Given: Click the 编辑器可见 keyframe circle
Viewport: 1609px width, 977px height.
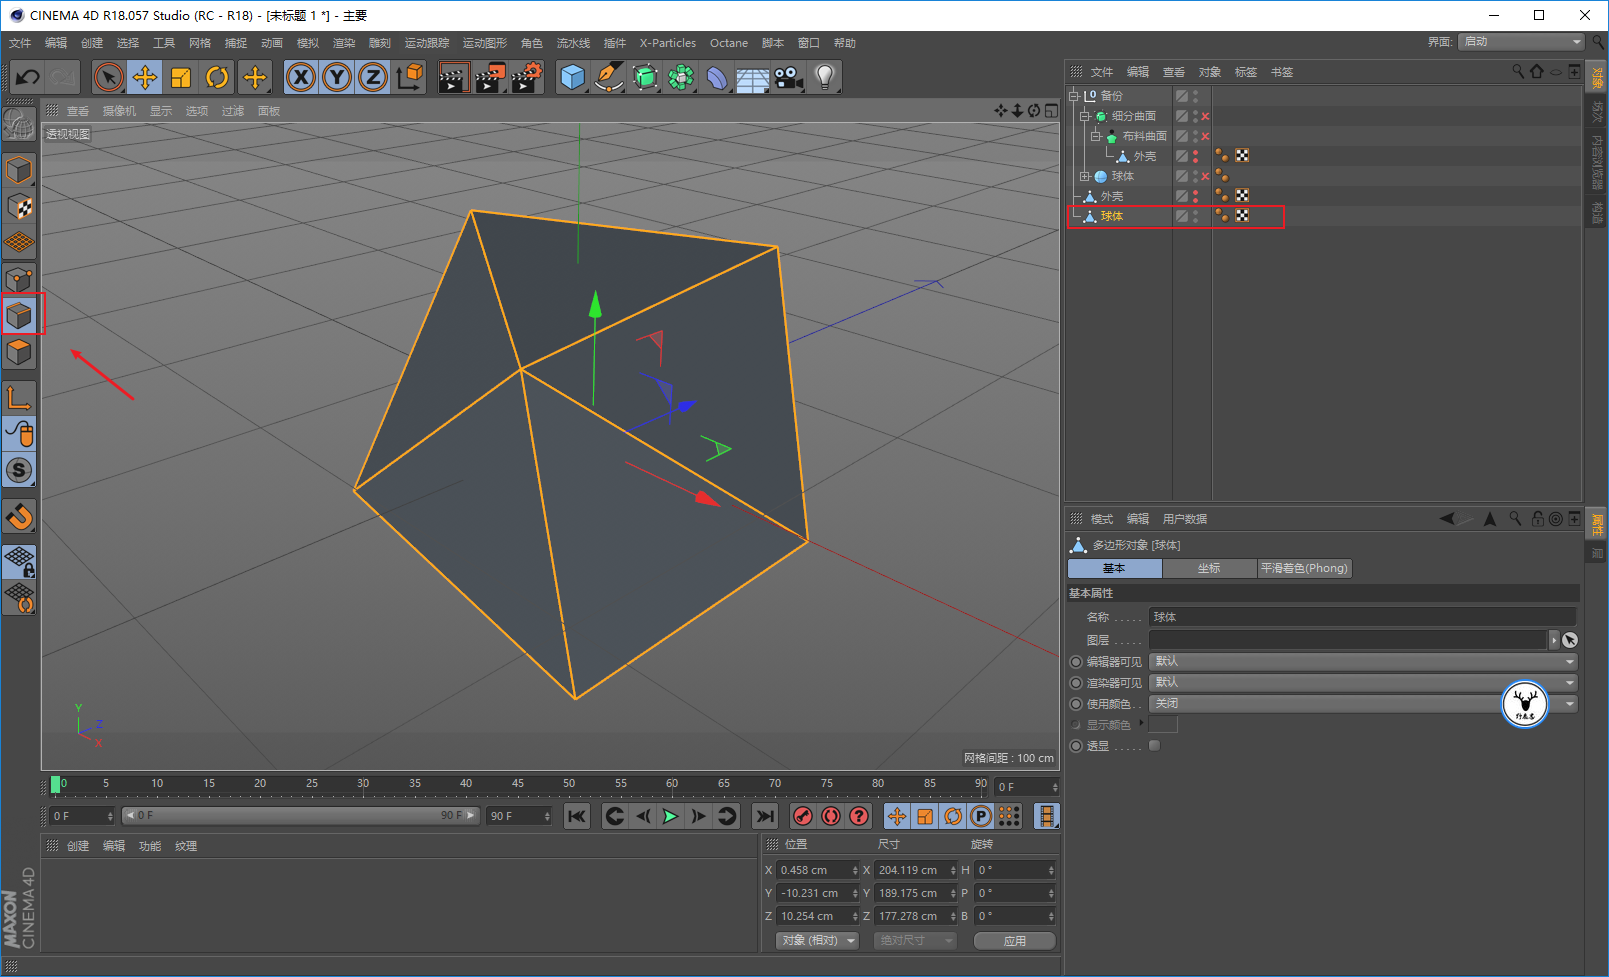Looking at the screenshot, I should point(1076,662).
